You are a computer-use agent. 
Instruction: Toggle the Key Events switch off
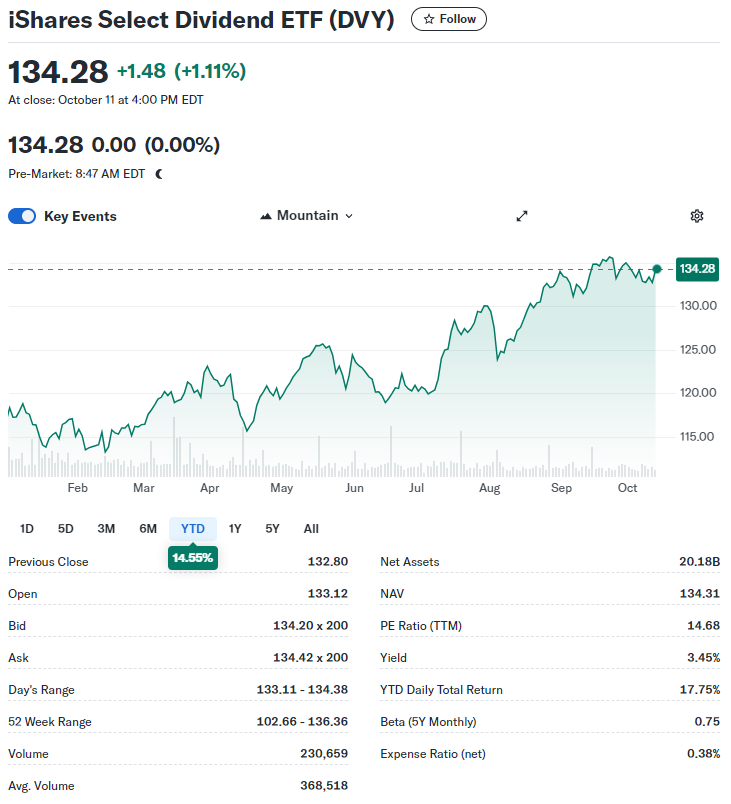22,216
